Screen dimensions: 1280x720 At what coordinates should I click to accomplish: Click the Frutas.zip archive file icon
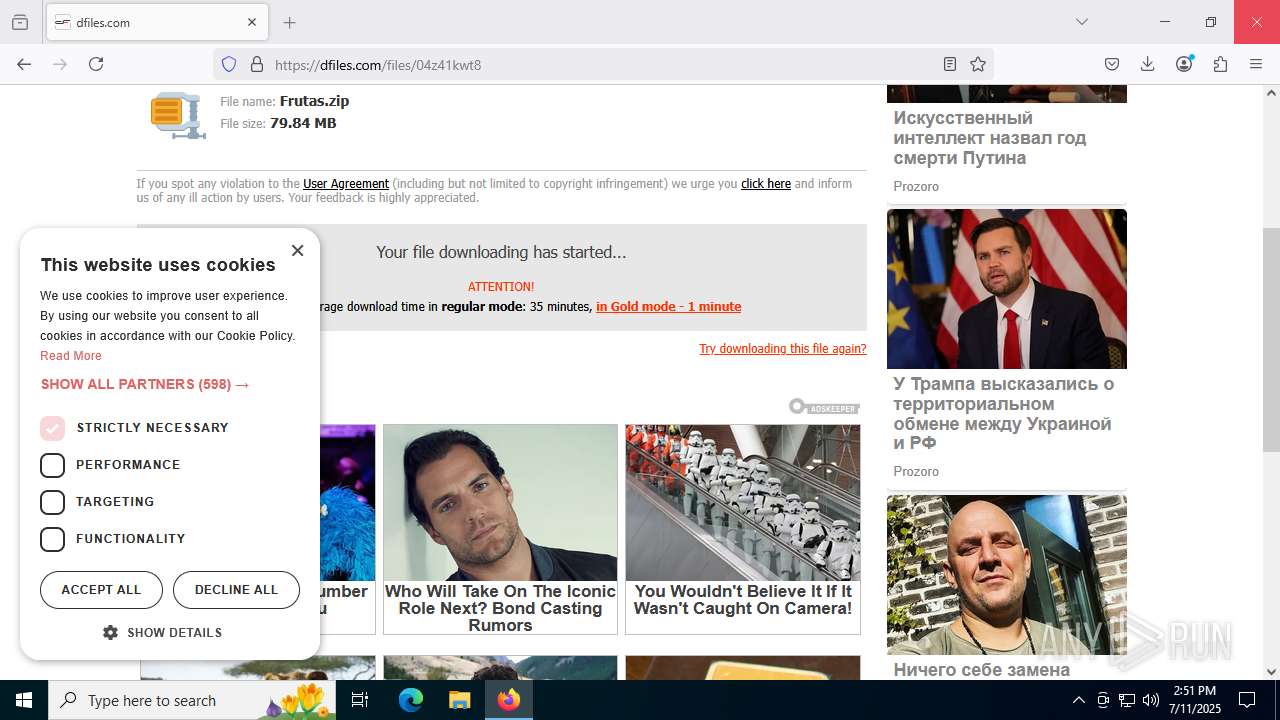[x=178, y=114]
